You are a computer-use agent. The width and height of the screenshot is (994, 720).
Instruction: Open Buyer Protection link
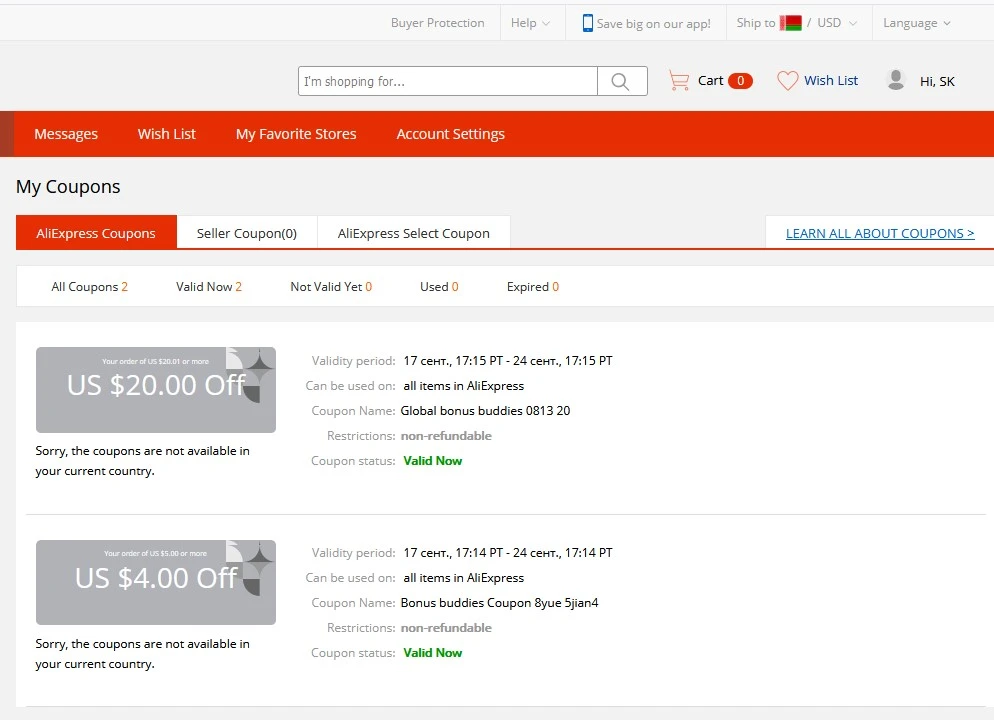437,23
